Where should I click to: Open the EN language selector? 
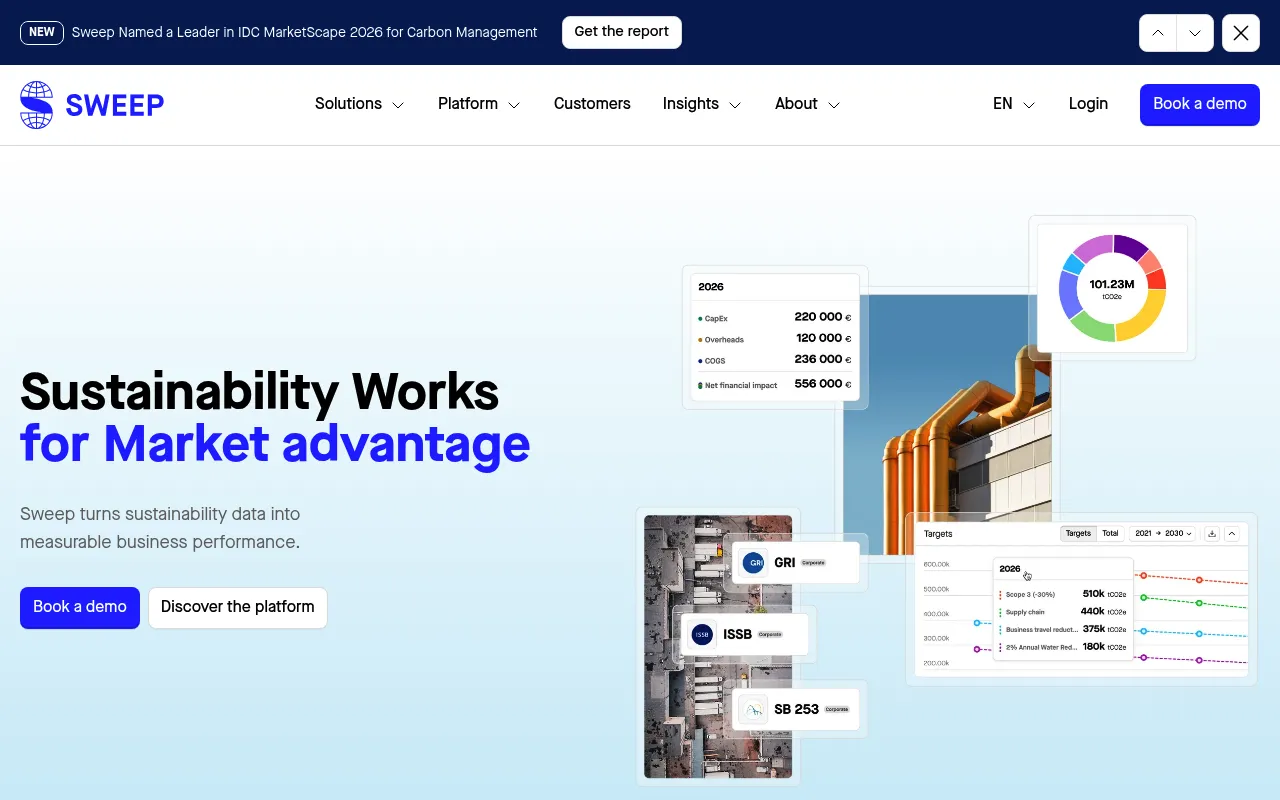(1014, 104)
